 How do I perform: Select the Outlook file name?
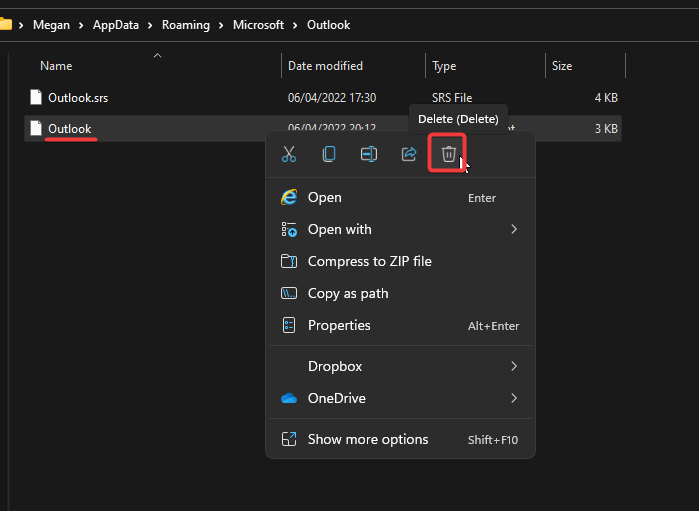pos(70,129)
